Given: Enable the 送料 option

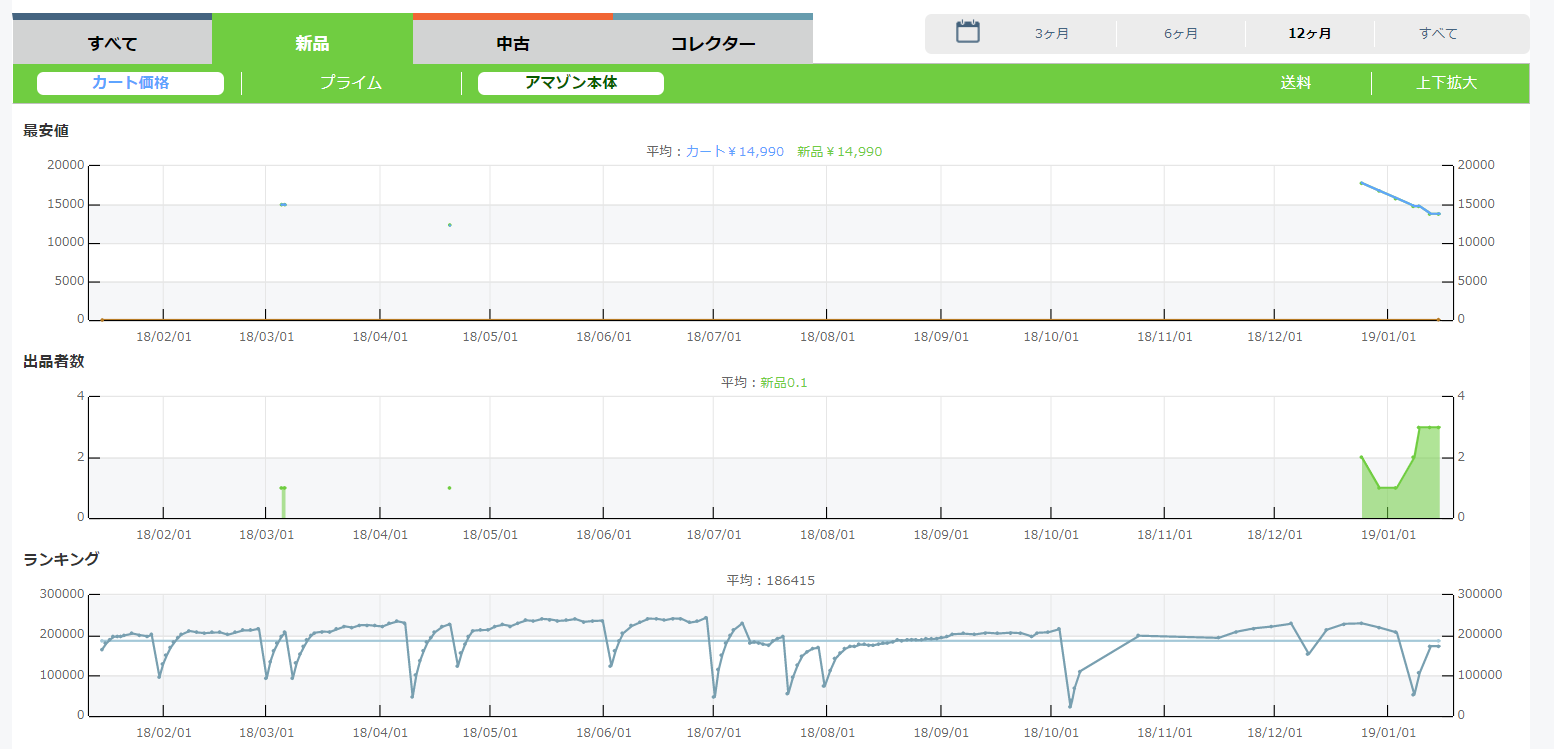Looking at the screenshot, I should click(x=1296, y=83).
